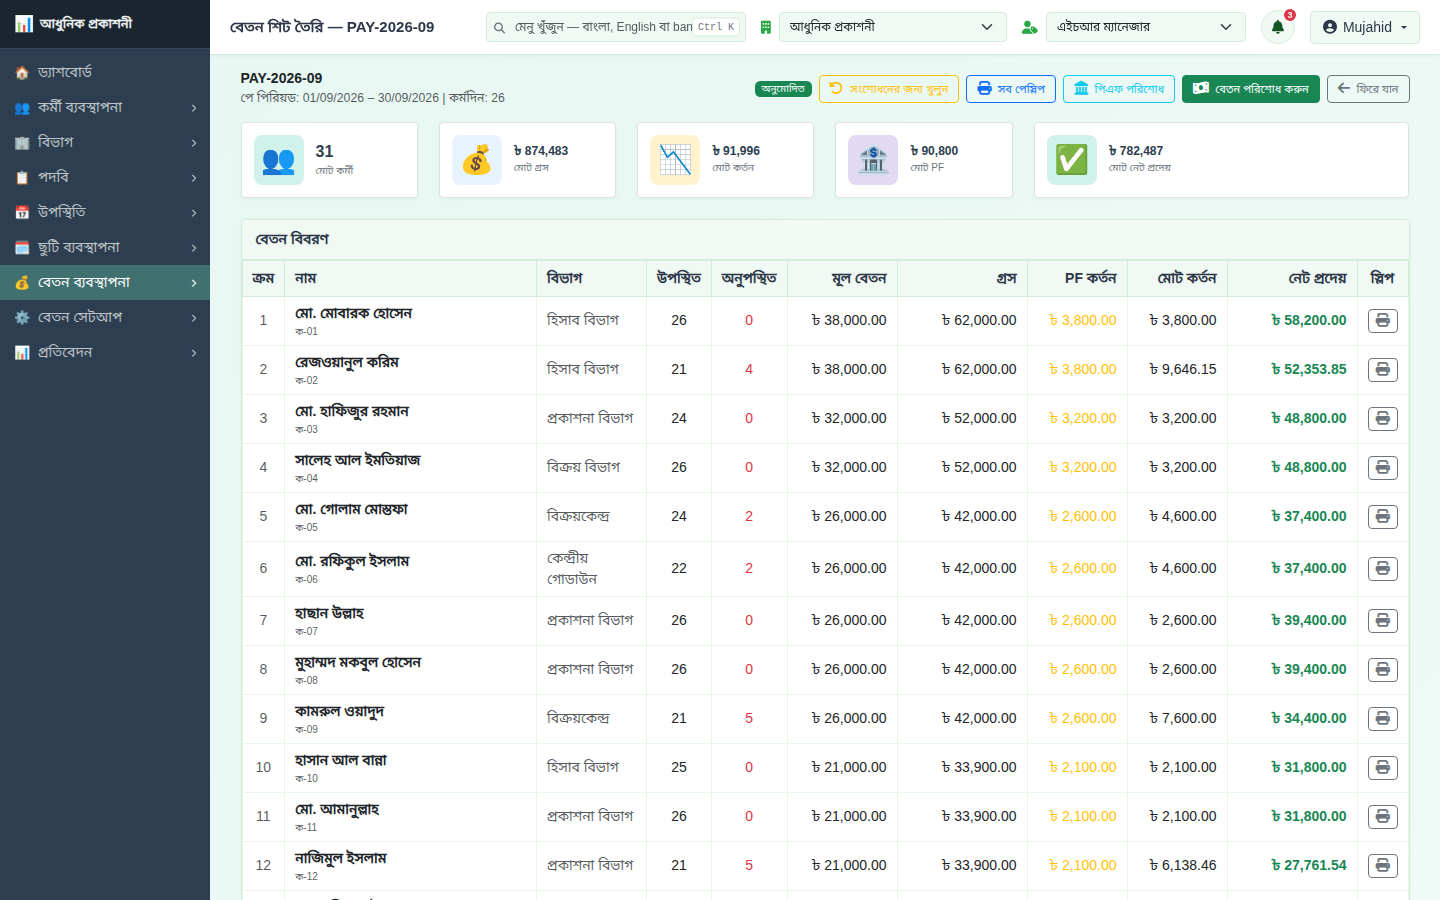This screenshot has height=900, width=1440.
Task: Go to ড্যাশবোর্ড in the sidebar
Action: click(105, 72)
